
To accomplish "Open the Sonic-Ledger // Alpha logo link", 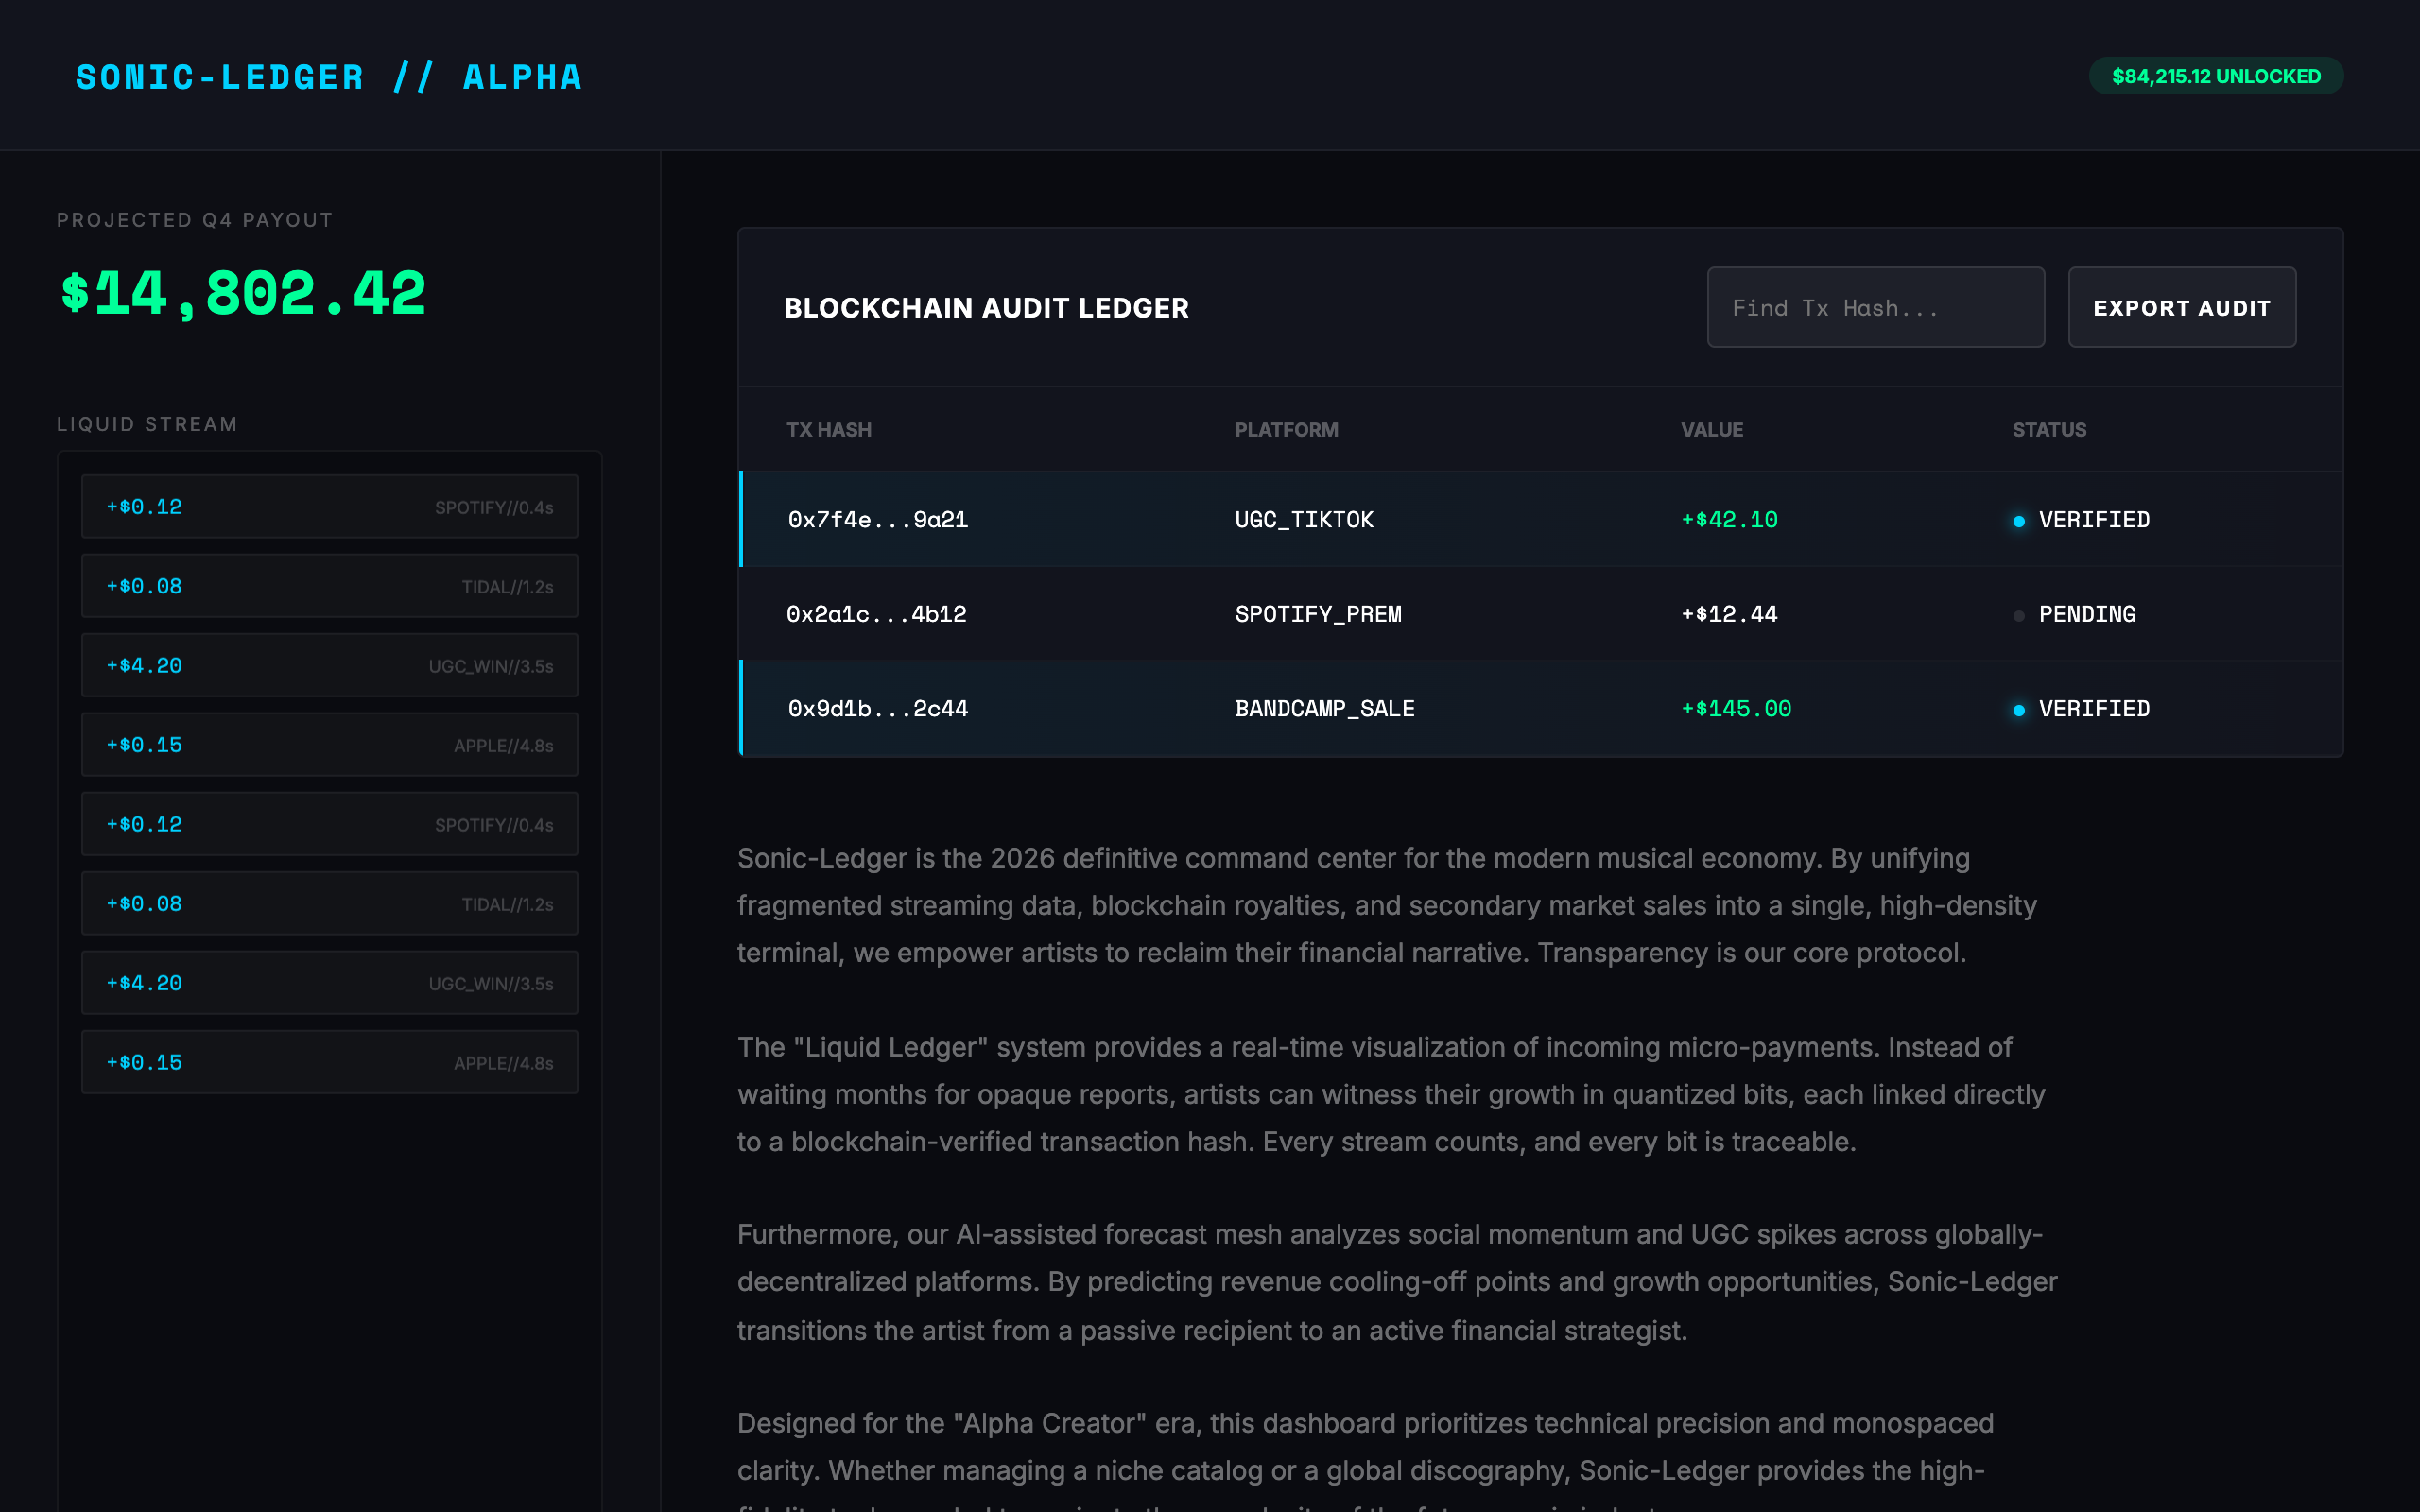I will point(329,77).
